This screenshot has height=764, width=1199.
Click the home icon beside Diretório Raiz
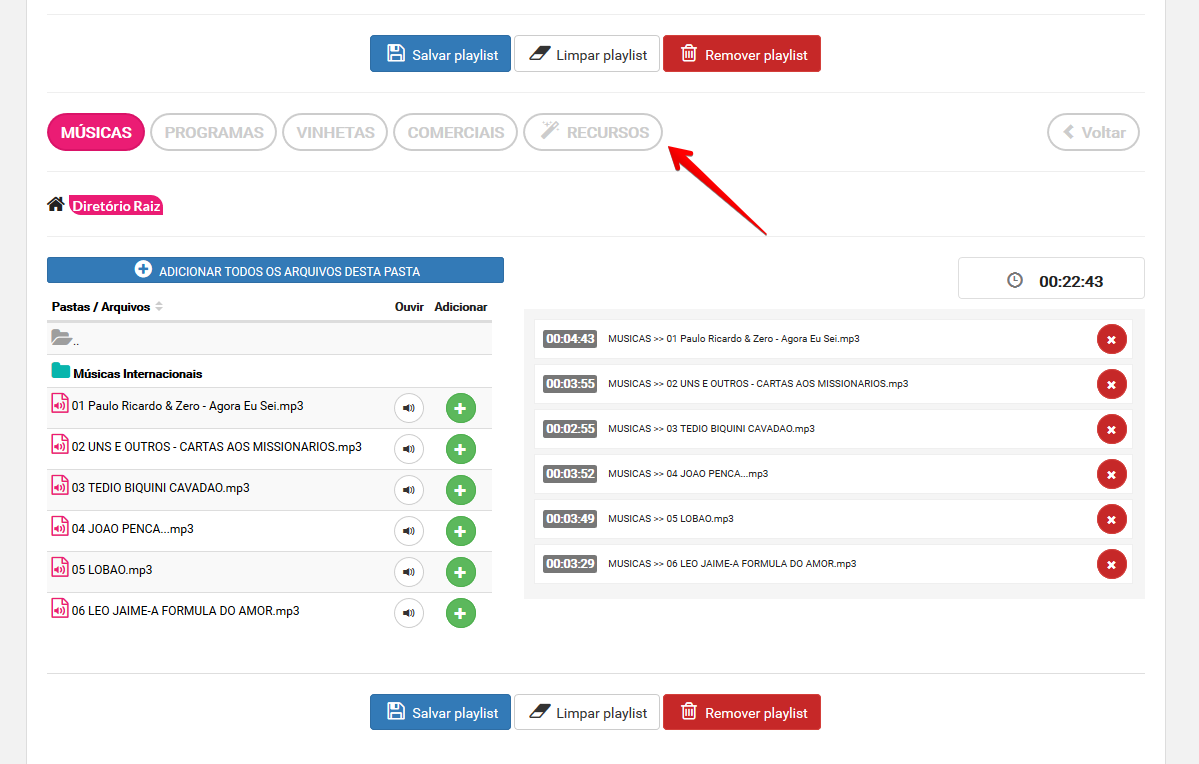click(56, 204)
